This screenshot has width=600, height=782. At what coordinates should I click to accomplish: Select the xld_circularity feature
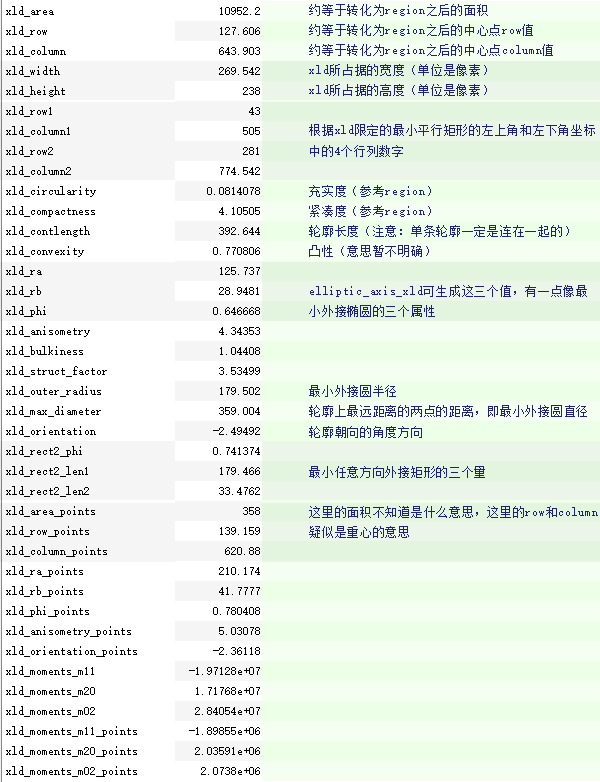(51, 192)
